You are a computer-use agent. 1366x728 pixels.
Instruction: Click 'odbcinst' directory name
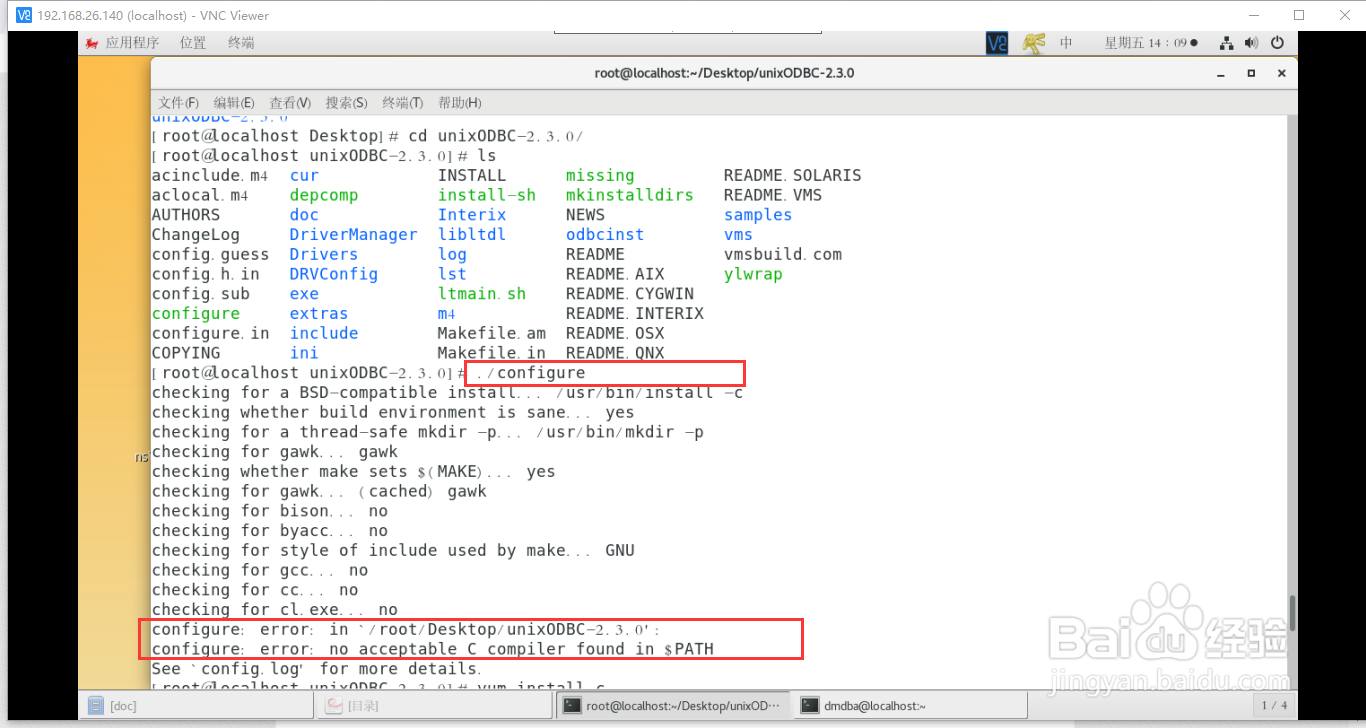(605, 234)
